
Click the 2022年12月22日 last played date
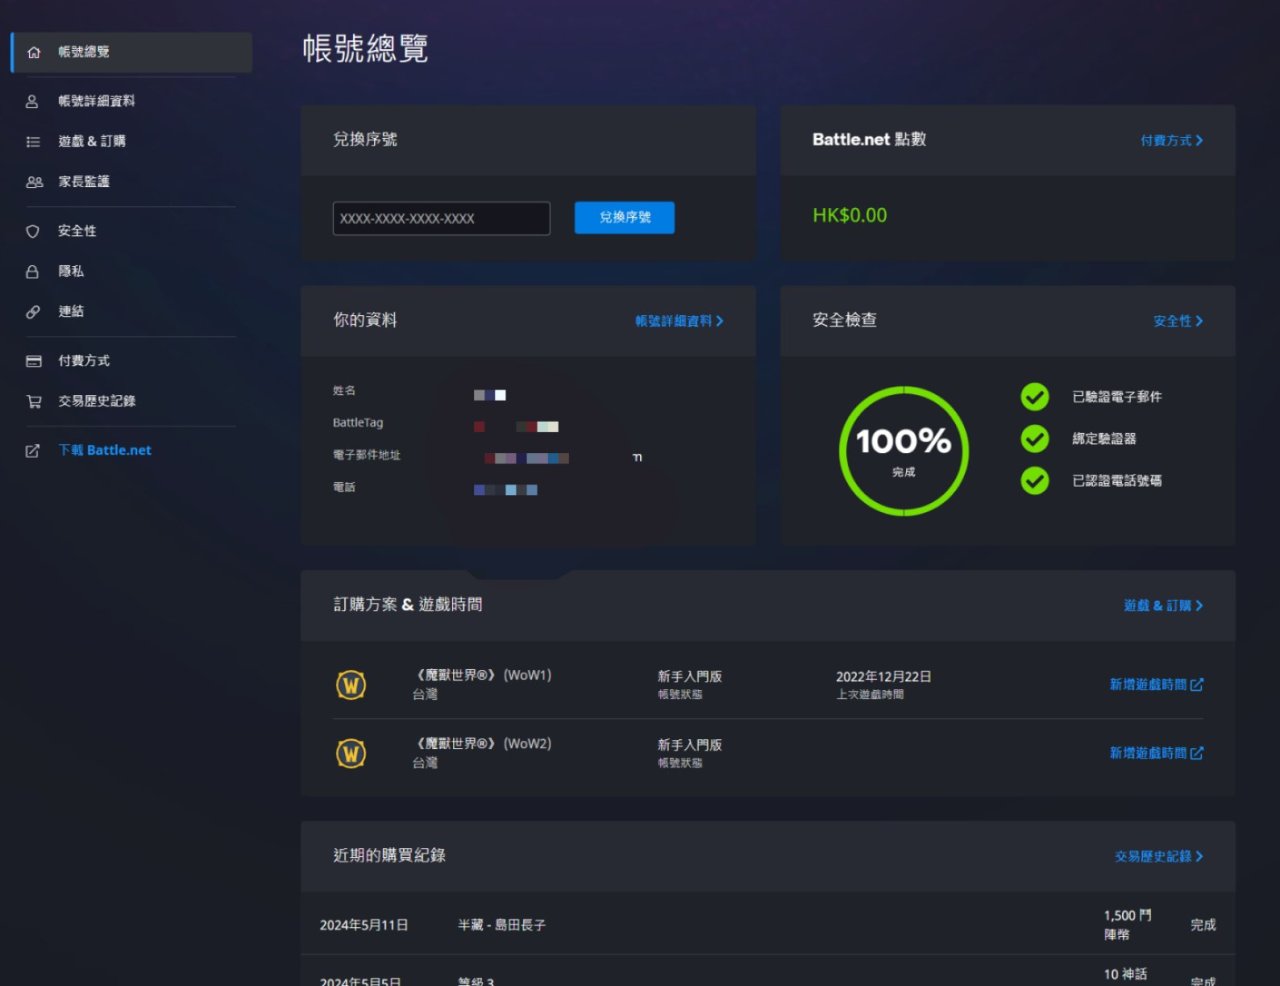(x=884, y=677)
